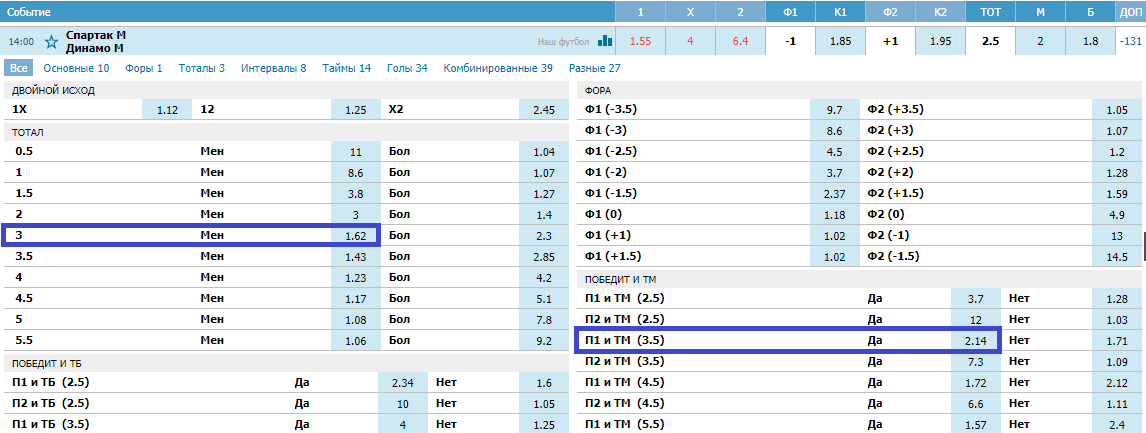Bet total 1.5 under at 3.8
The image size is (1146, 433).
tap(356, 194)
